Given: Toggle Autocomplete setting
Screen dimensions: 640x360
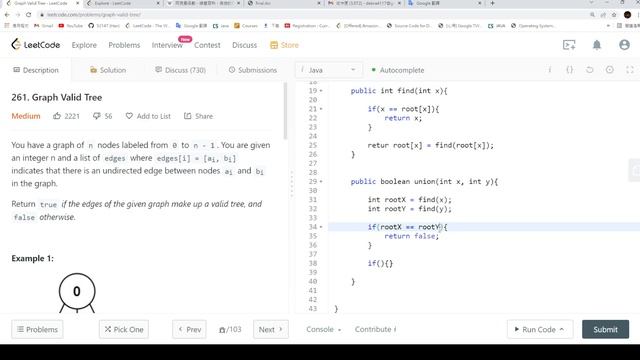Looking at the screenshot, I should (398, 70).
